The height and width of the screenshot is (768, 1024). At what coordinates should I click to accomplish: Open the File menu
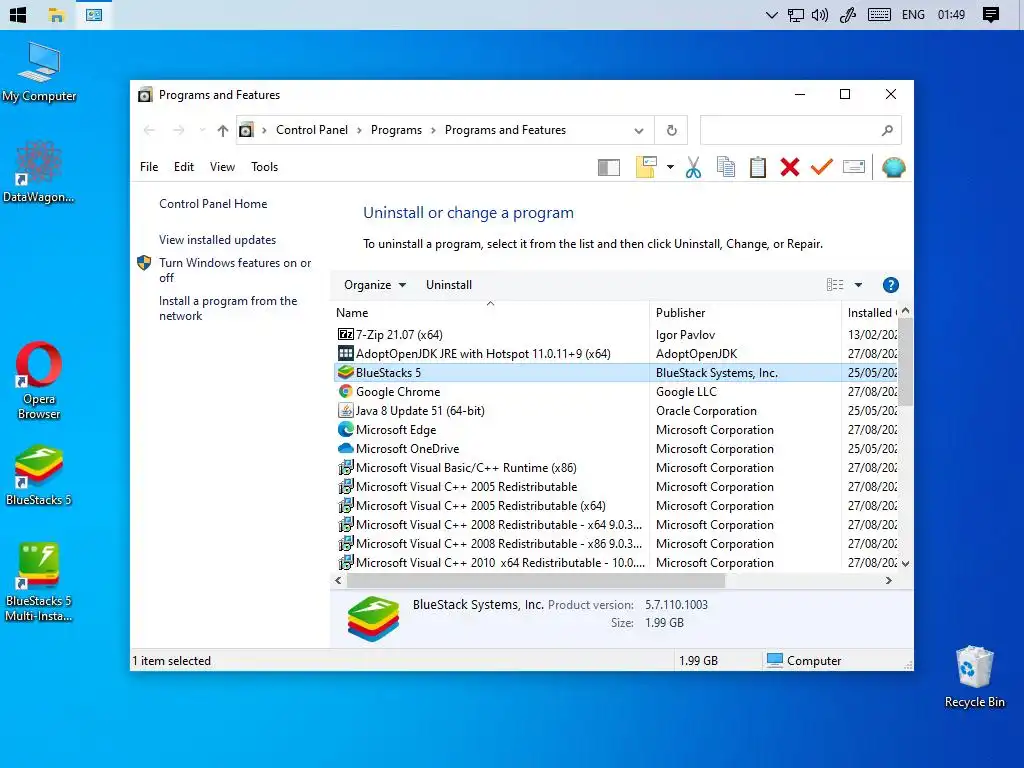point(149,167)
